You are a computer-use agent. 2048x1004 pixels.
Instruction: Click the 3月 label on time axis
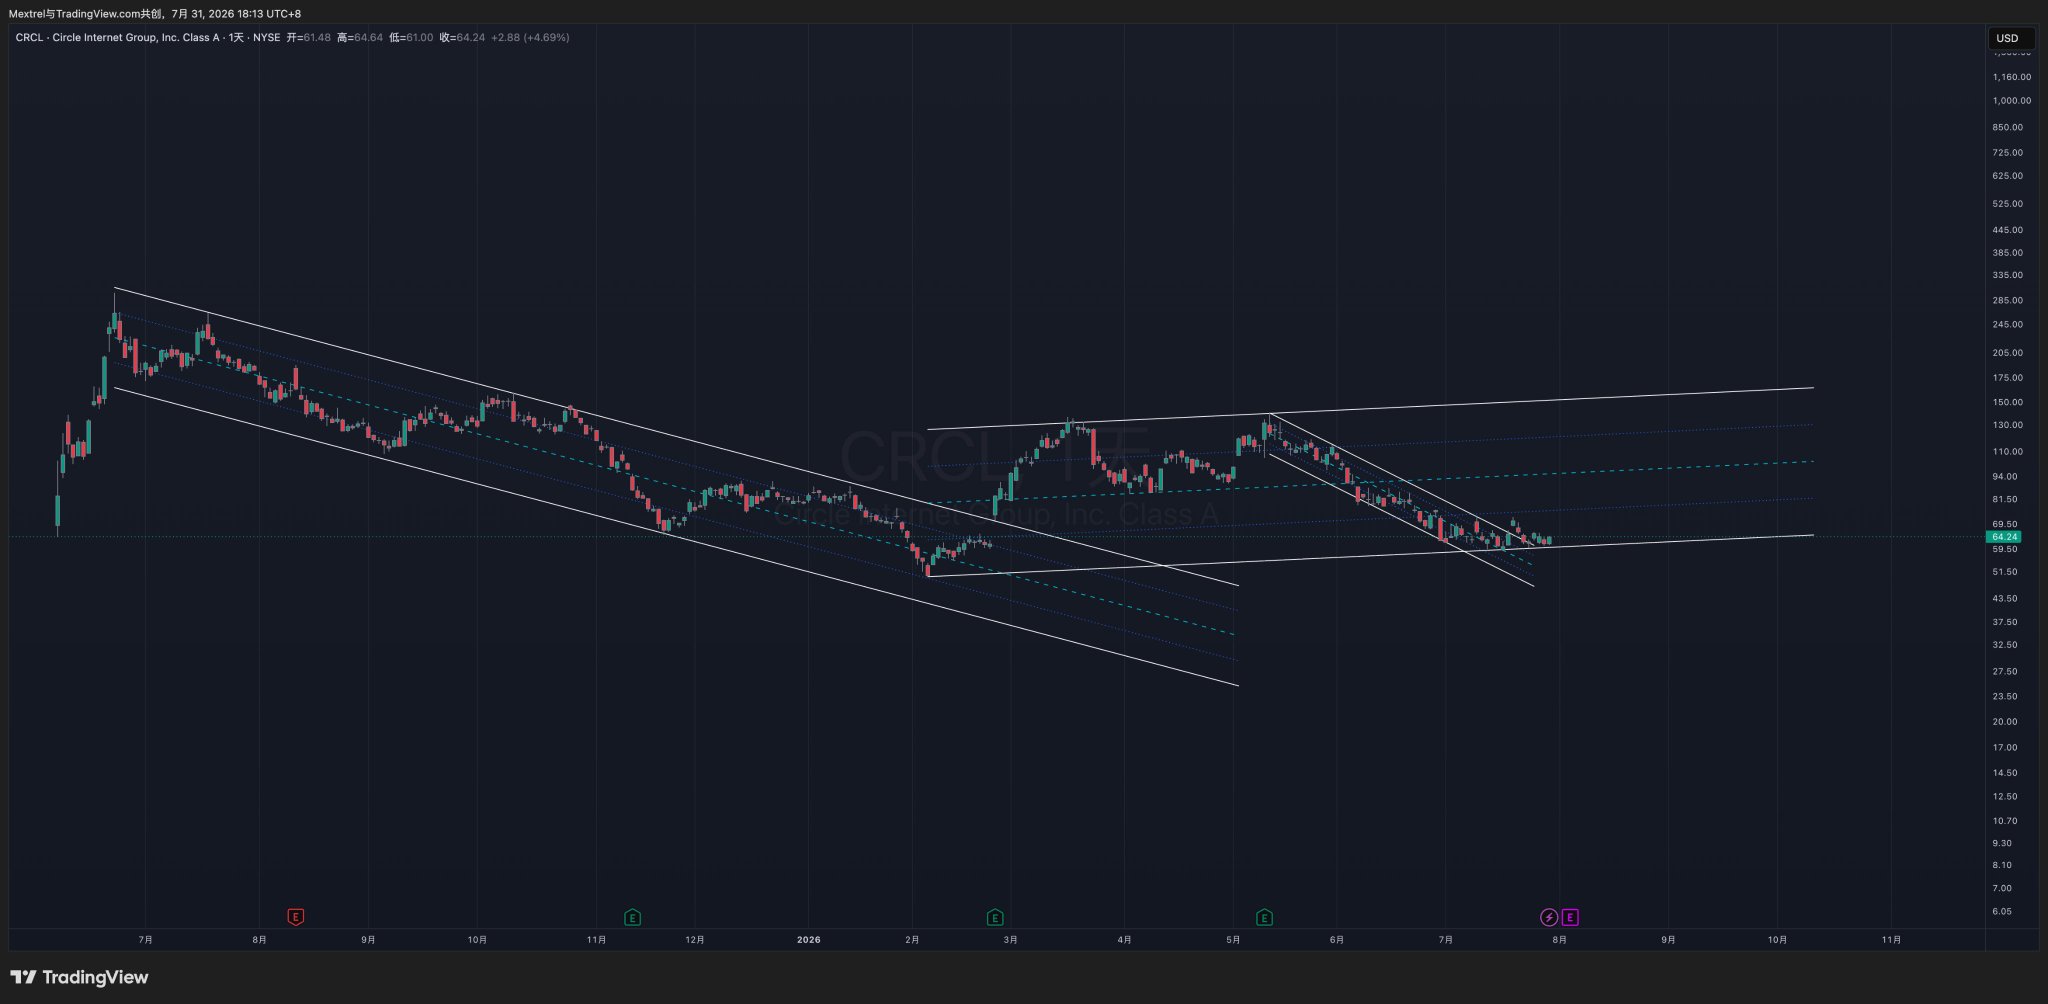click(x=1011, y=940)
